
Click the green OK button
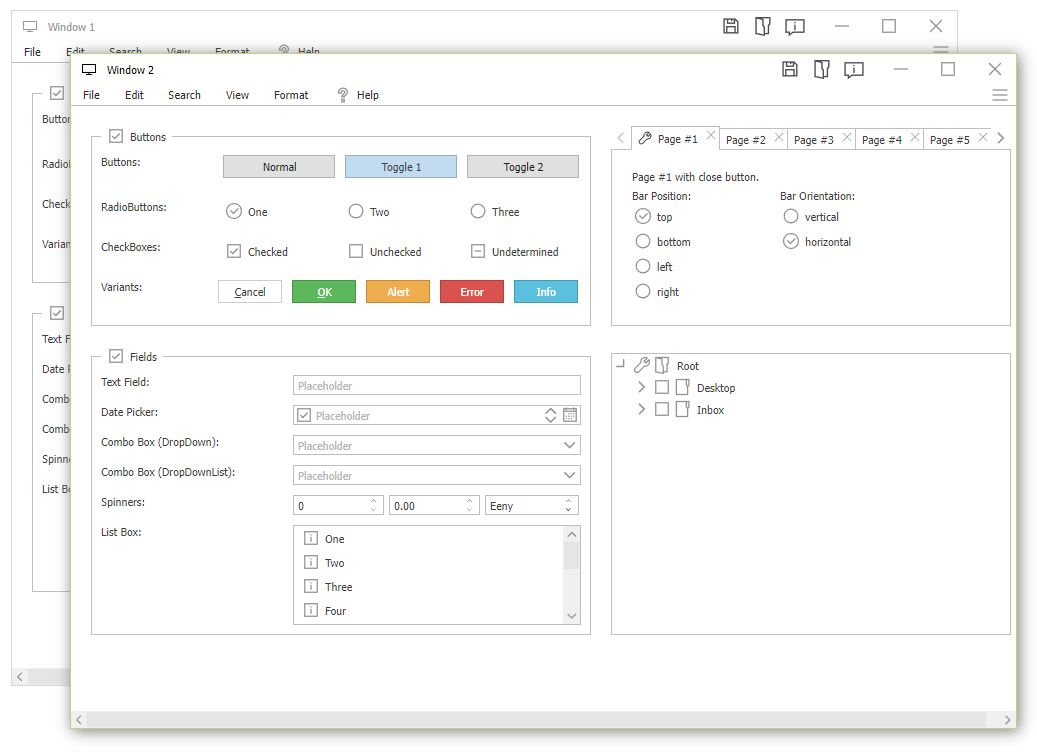pyautogui.click(x=324, y=292)
